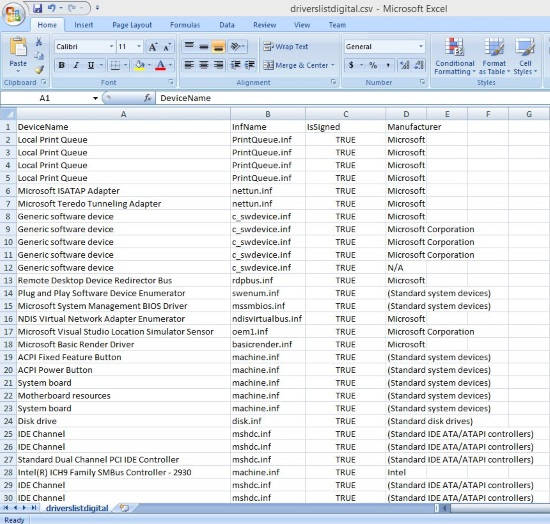The width and height of the screenshot is (550, 524).
Task: Center the text horizontally
Action: pyautogui.click(x=204, y=65)
